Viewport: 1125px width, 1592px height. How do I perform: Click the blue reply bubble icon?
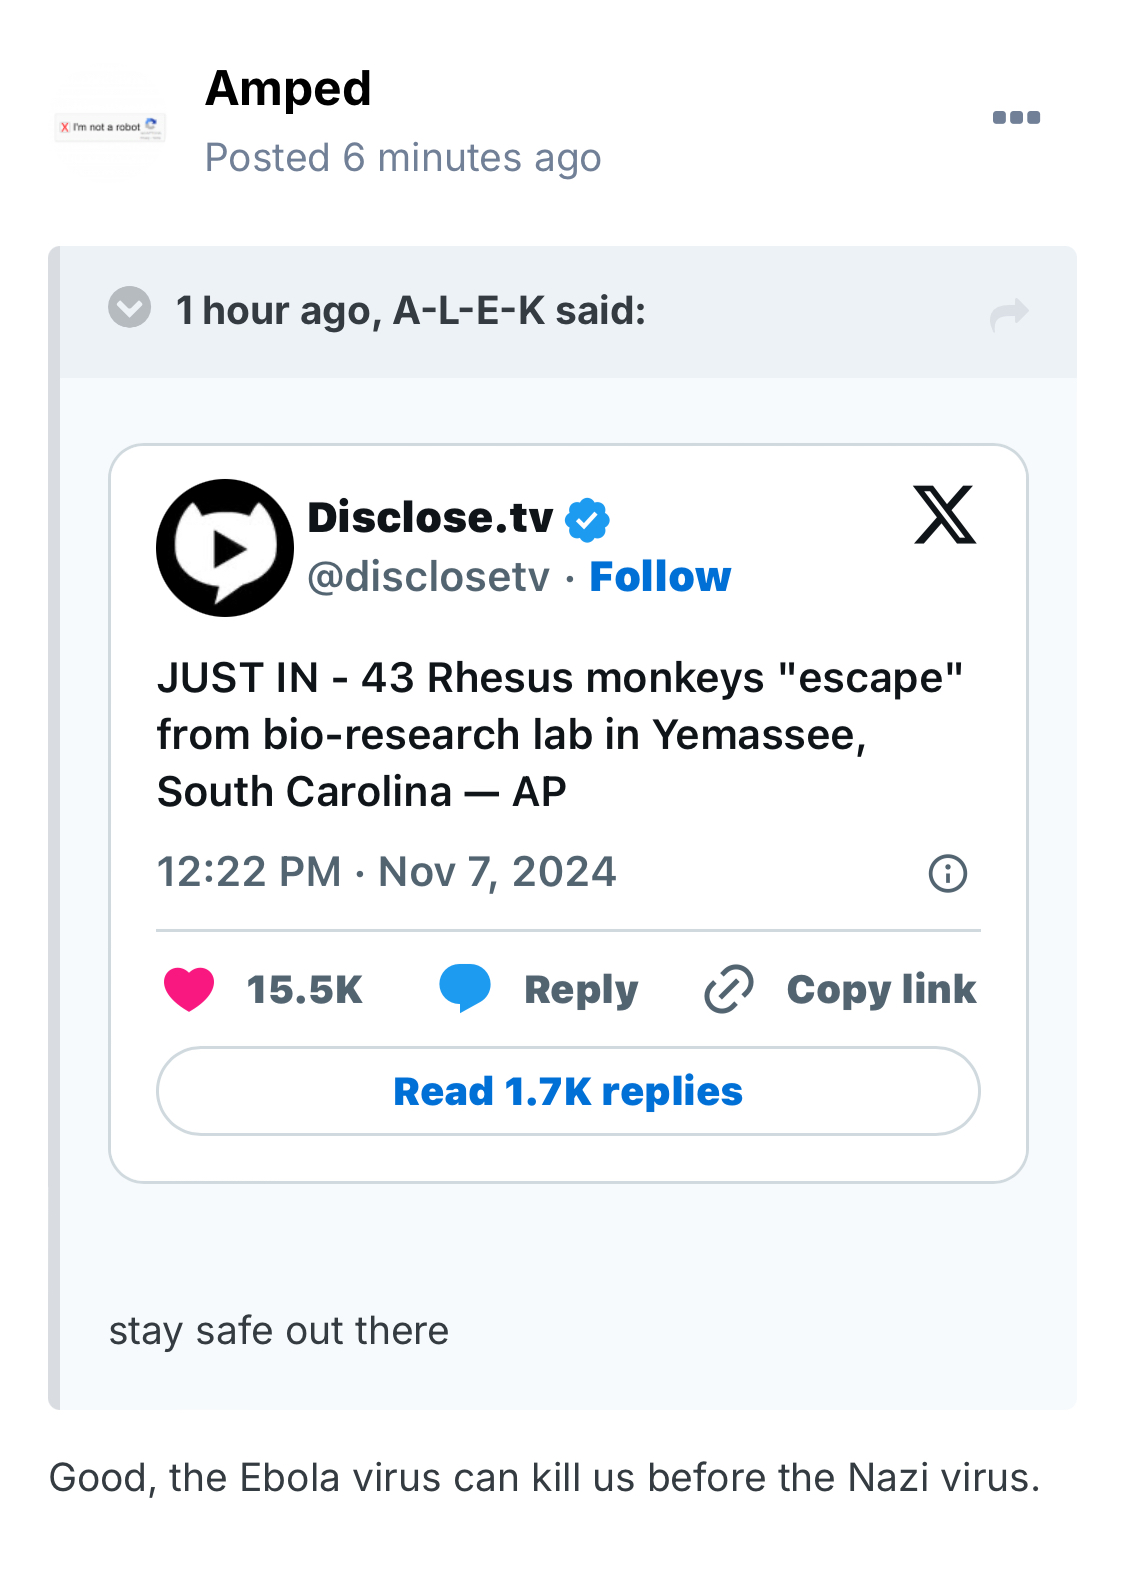[x=465, y=988]
